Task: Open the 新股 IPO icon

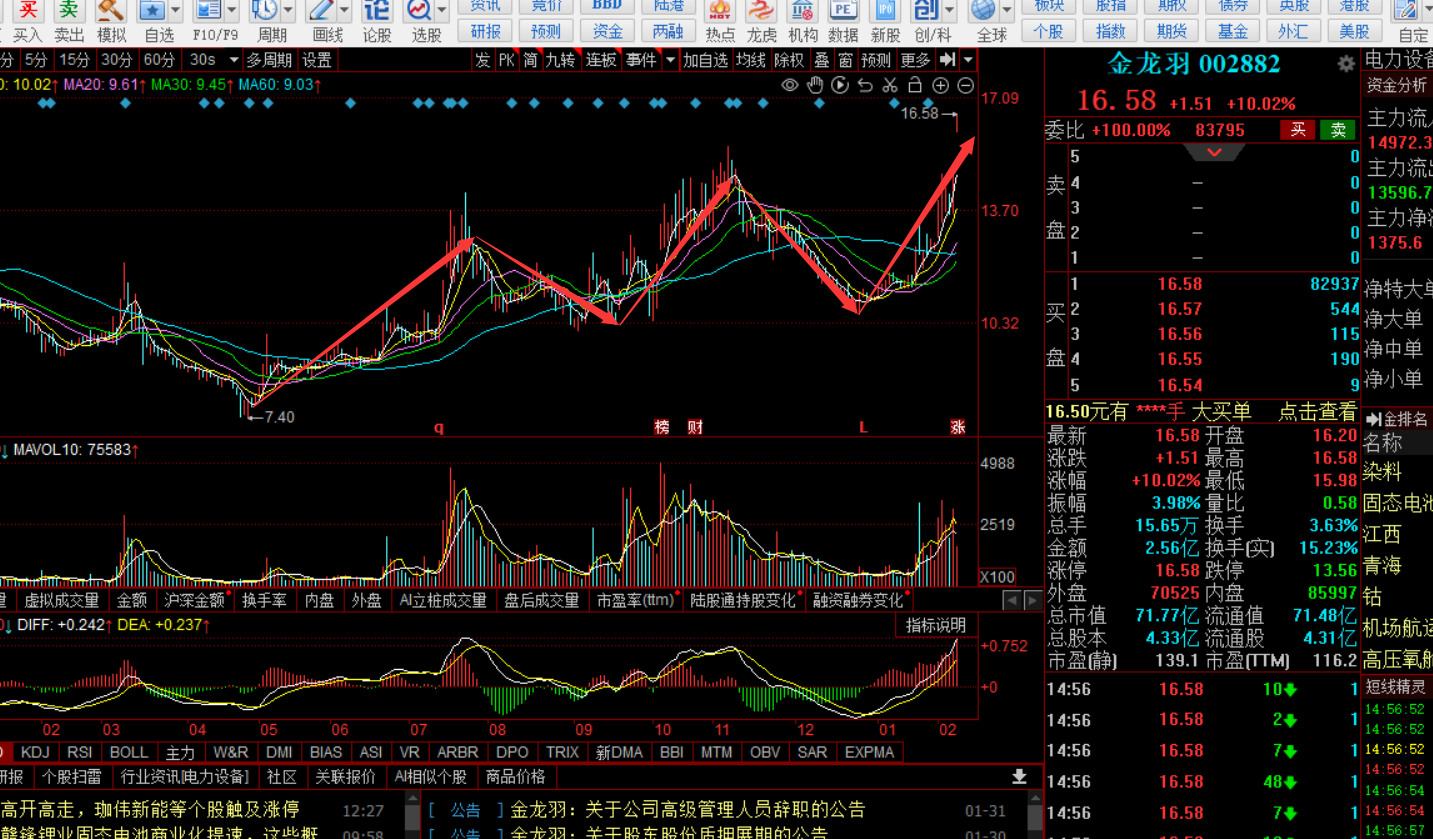Action: [885, 11]
